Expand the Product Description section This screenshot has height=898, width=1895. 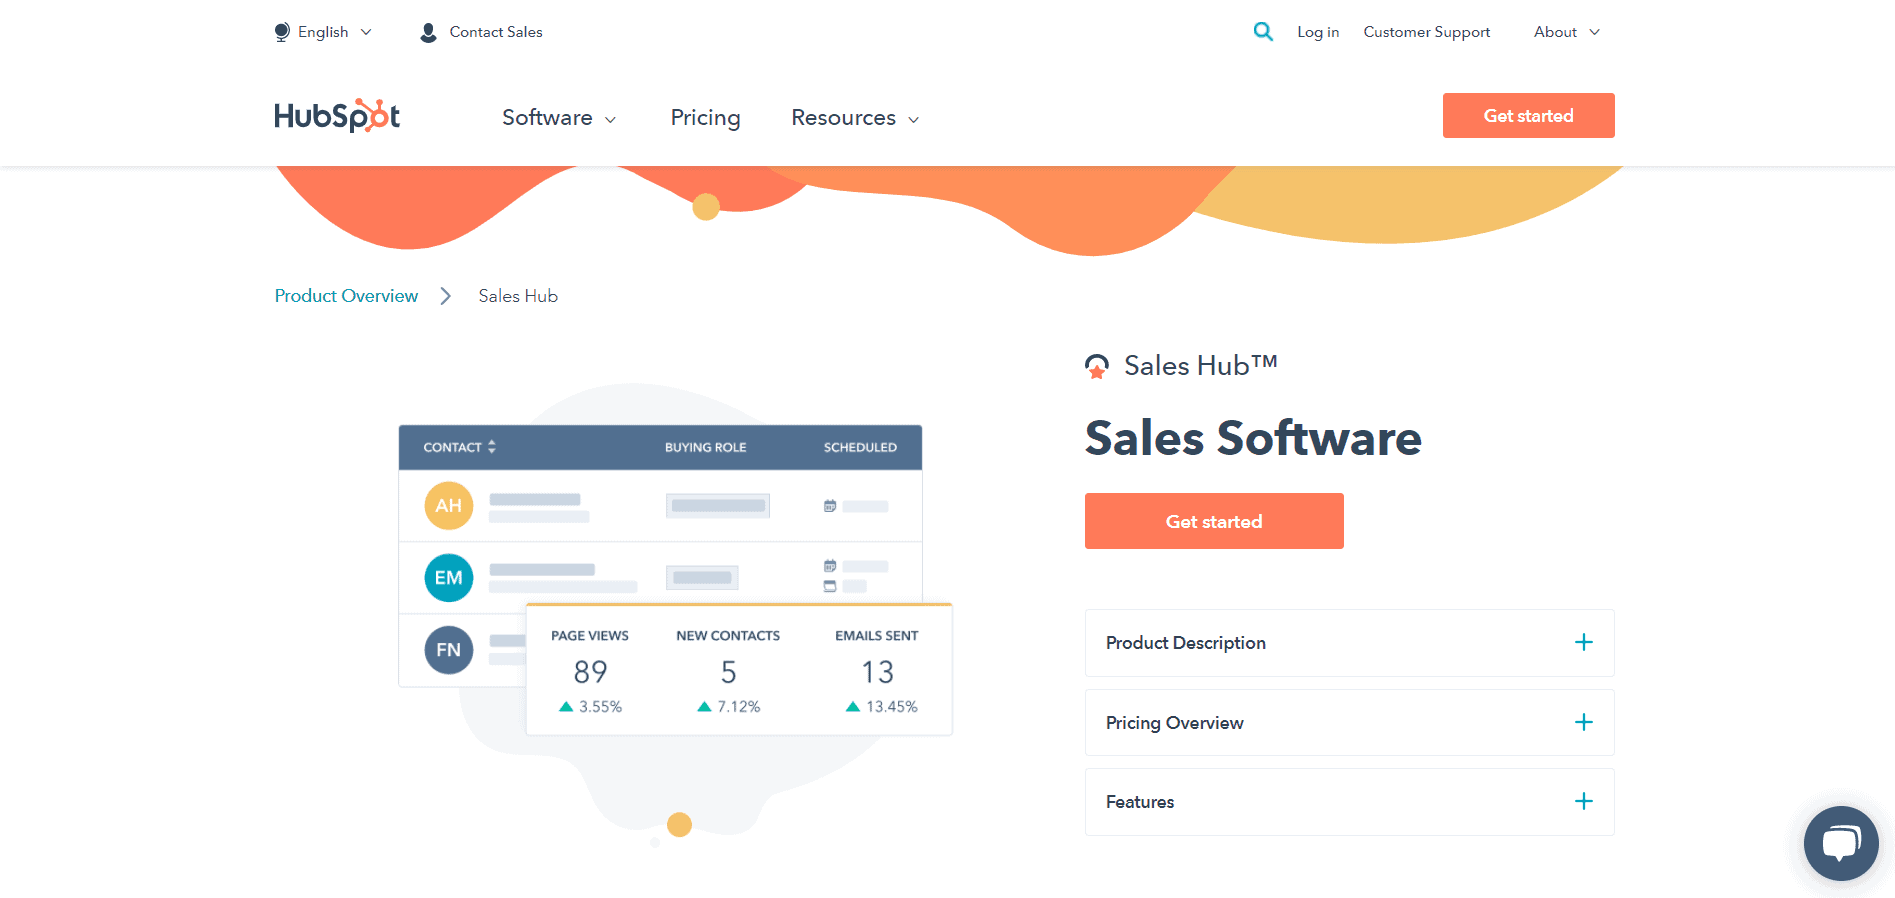pos(1349,643)
